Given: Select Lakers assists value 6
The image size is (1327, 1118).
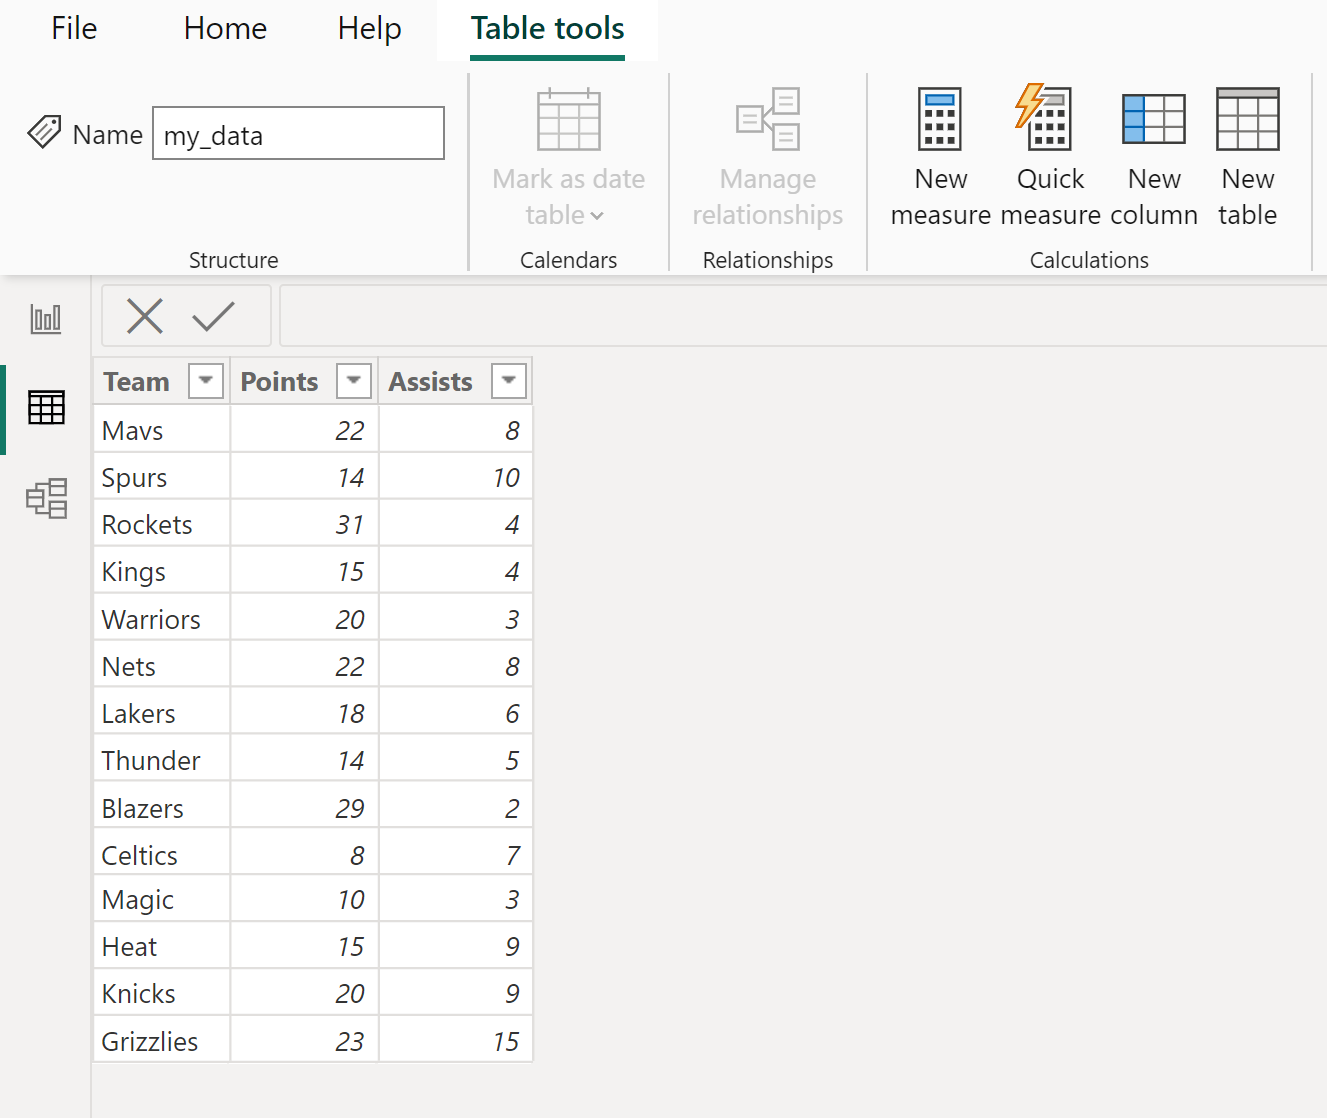Looking at the screenshot, I should [x=456, y=713].
